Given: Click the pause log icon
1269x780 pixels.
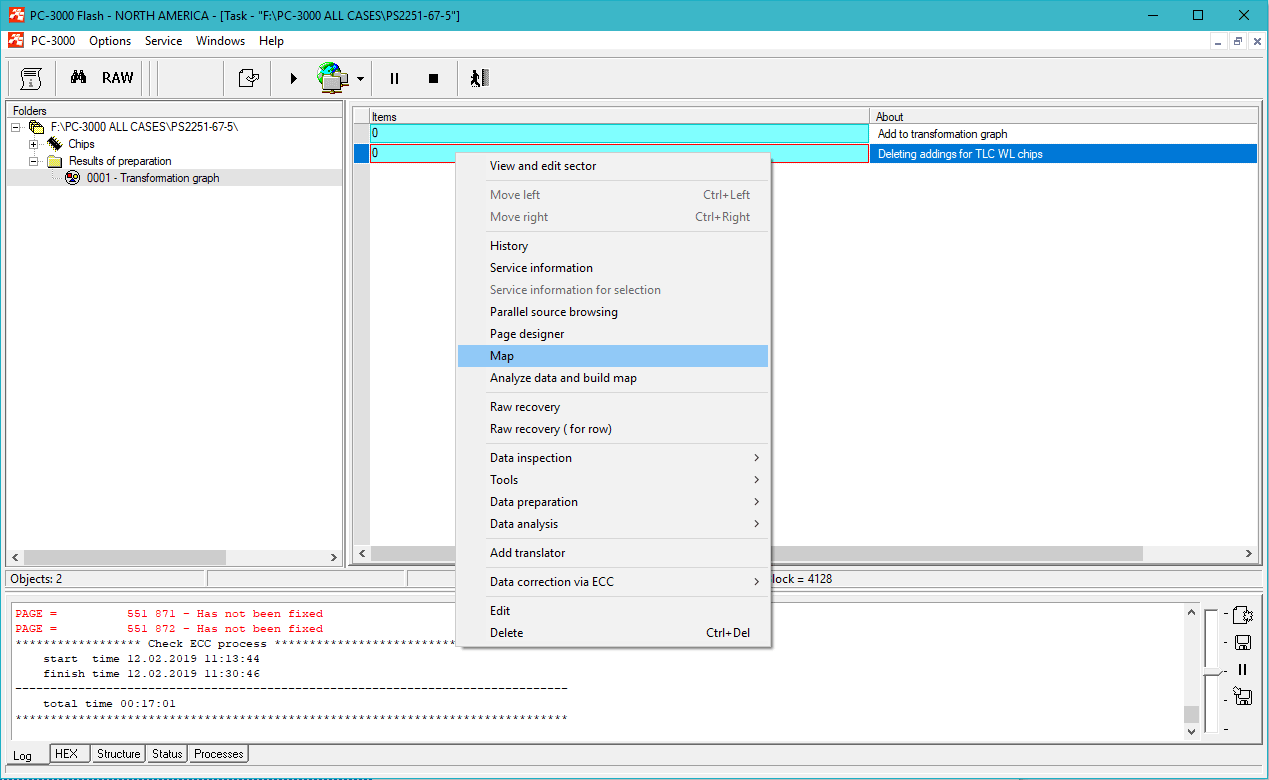Looking at the screenshot, I should click(1243, 670).
